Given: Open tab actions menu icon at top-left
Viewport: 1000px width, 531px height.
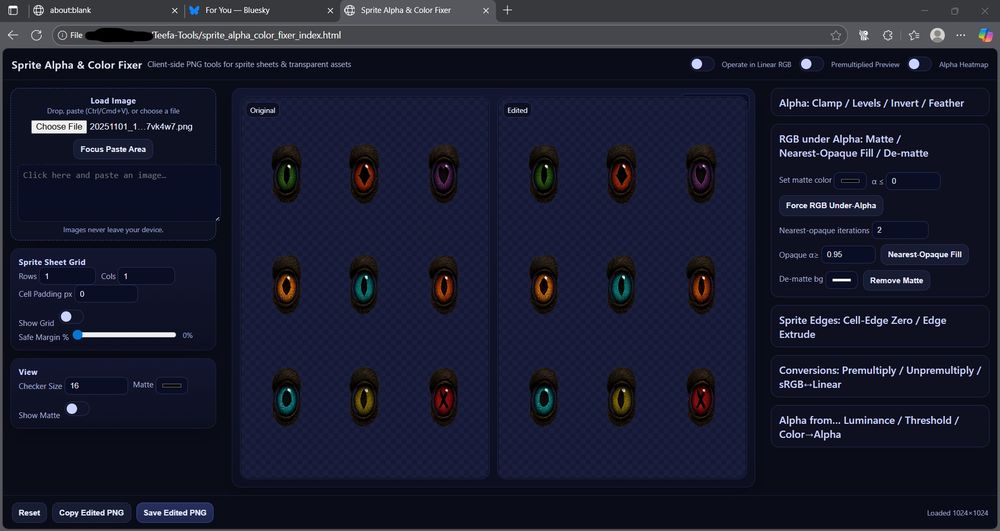Looking at the screenshot, I should coord(13,10).
